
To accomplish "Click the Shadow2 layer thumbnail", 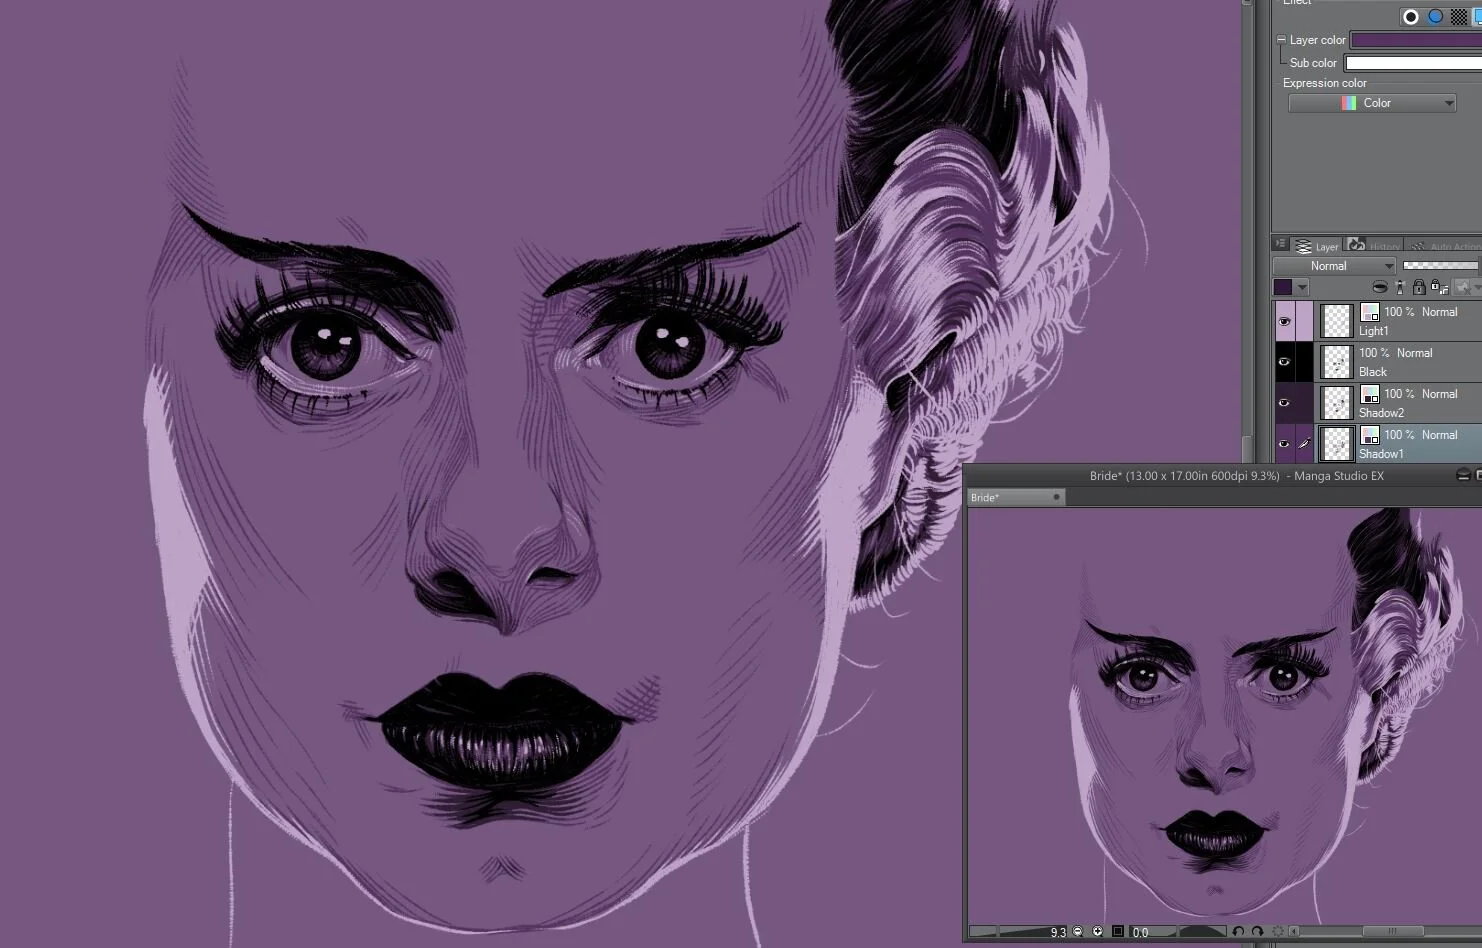I will [x=1337, y=403].
